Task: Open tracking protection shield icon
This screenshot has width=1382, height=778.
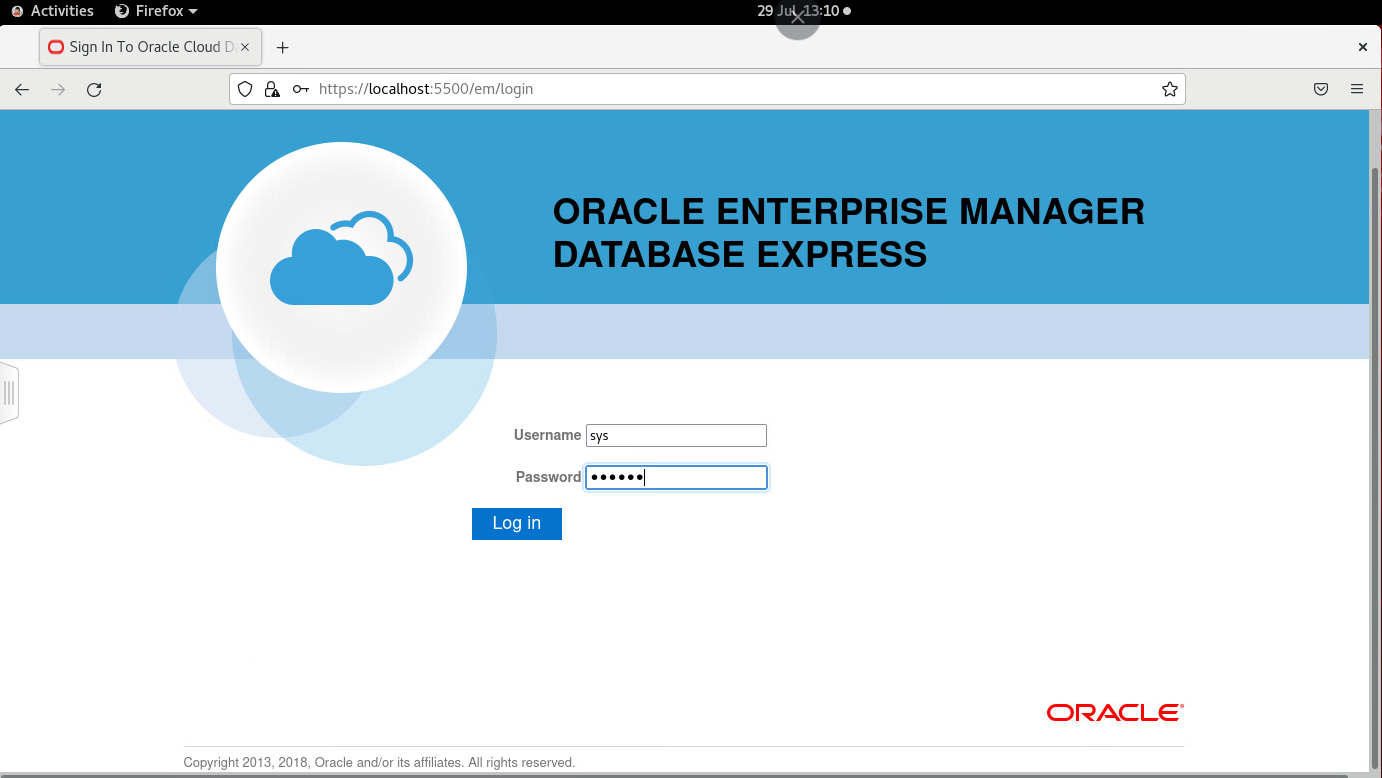Action: [245, 89]
